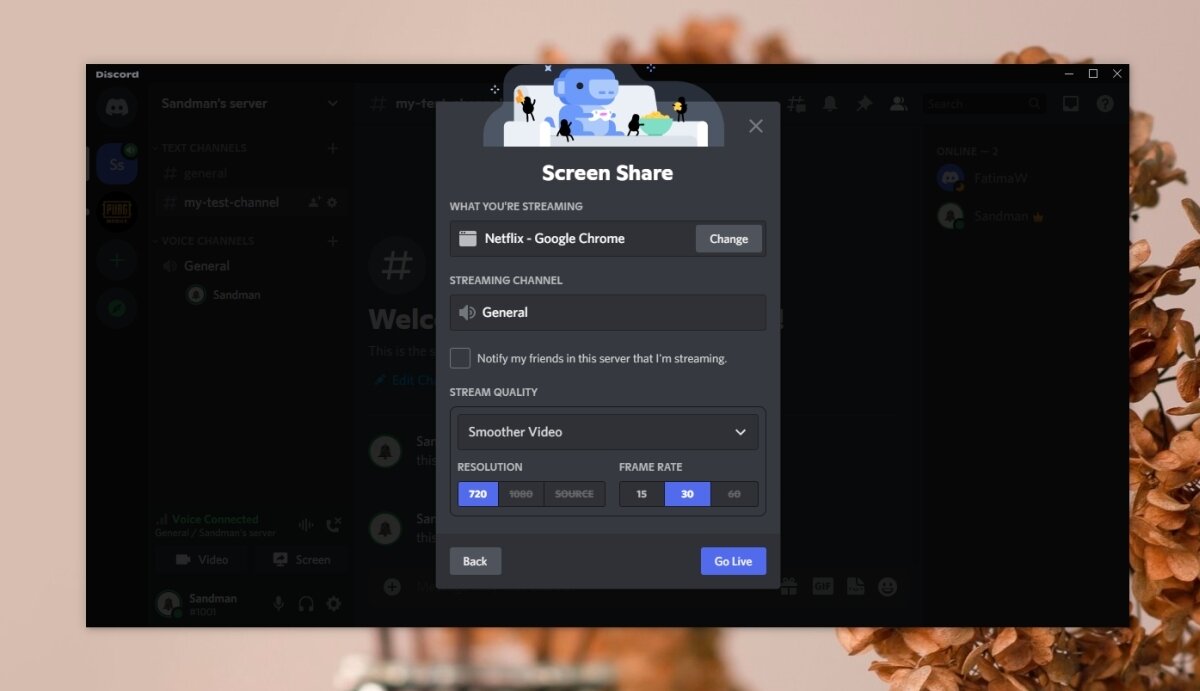1200x691 pixels.
Task: Open the Smoother Video quality dropdown
Action: point(608,432)
